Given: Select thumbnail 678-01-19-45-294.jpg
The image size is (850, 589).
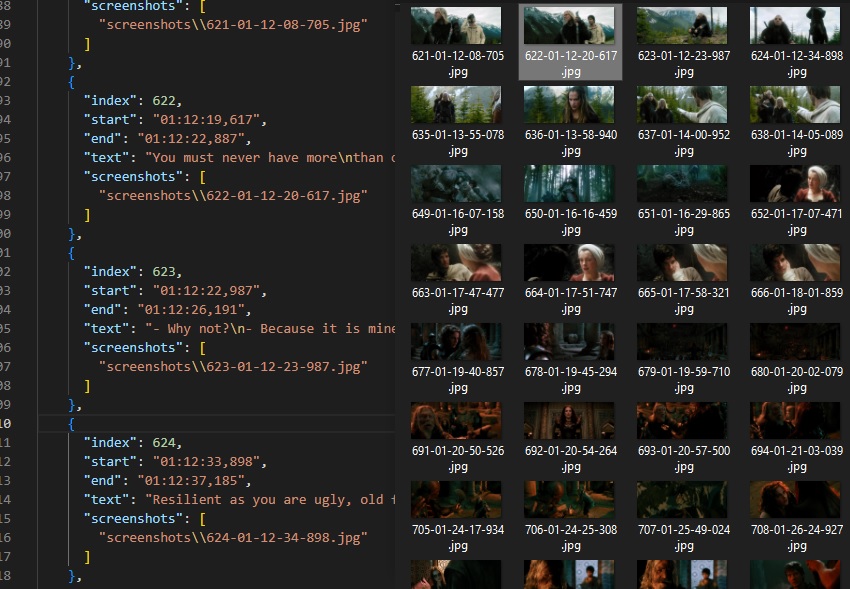Looking at the screenshot, I should coord(569,342).
